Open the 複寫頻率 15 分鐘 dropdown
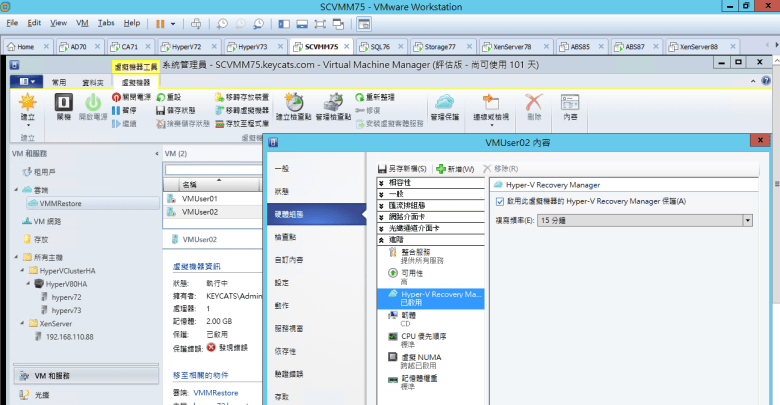Viewport: 780px width, 405px height. click(x=748, y=219)
